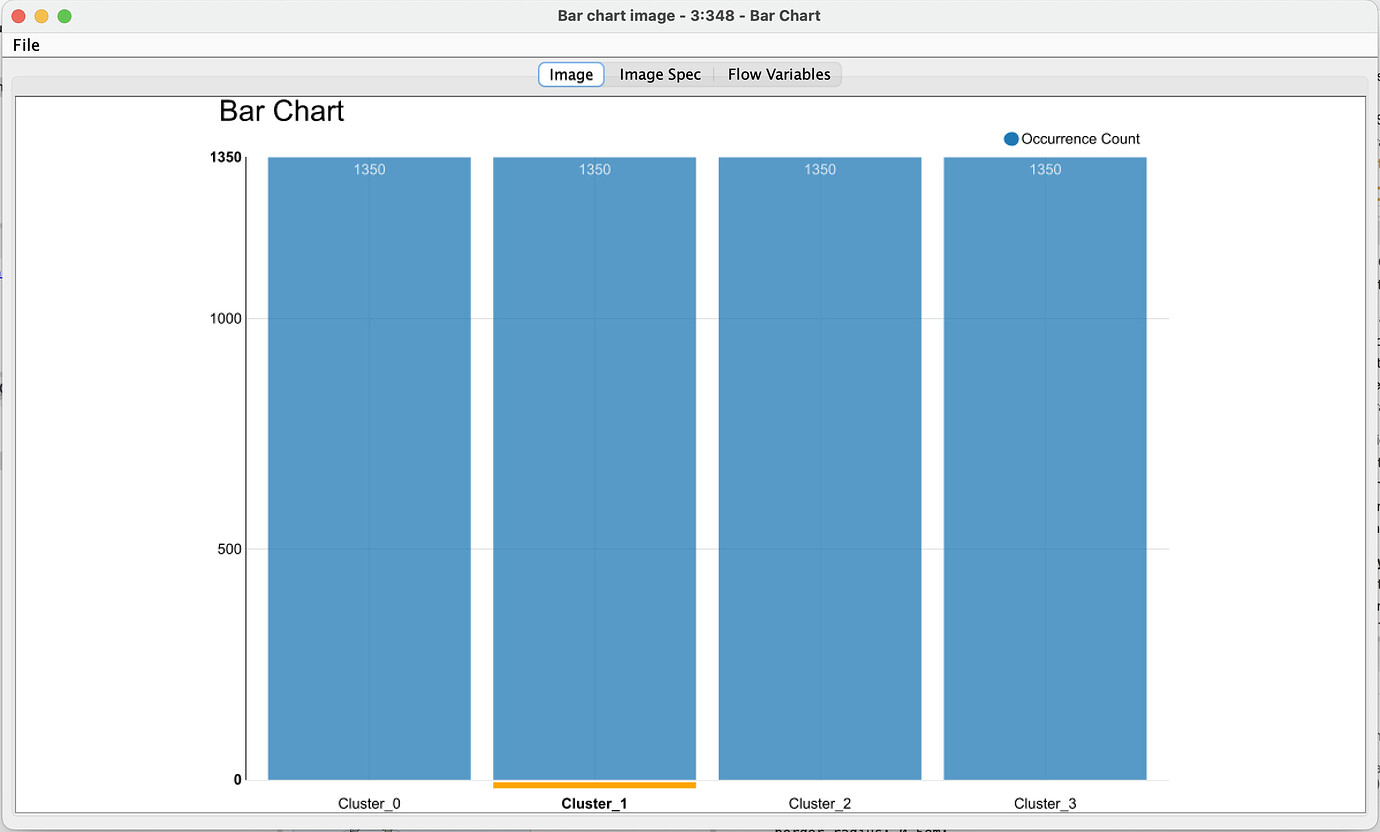Select the Image tab

pyautogui.click(x=570, y=74)
